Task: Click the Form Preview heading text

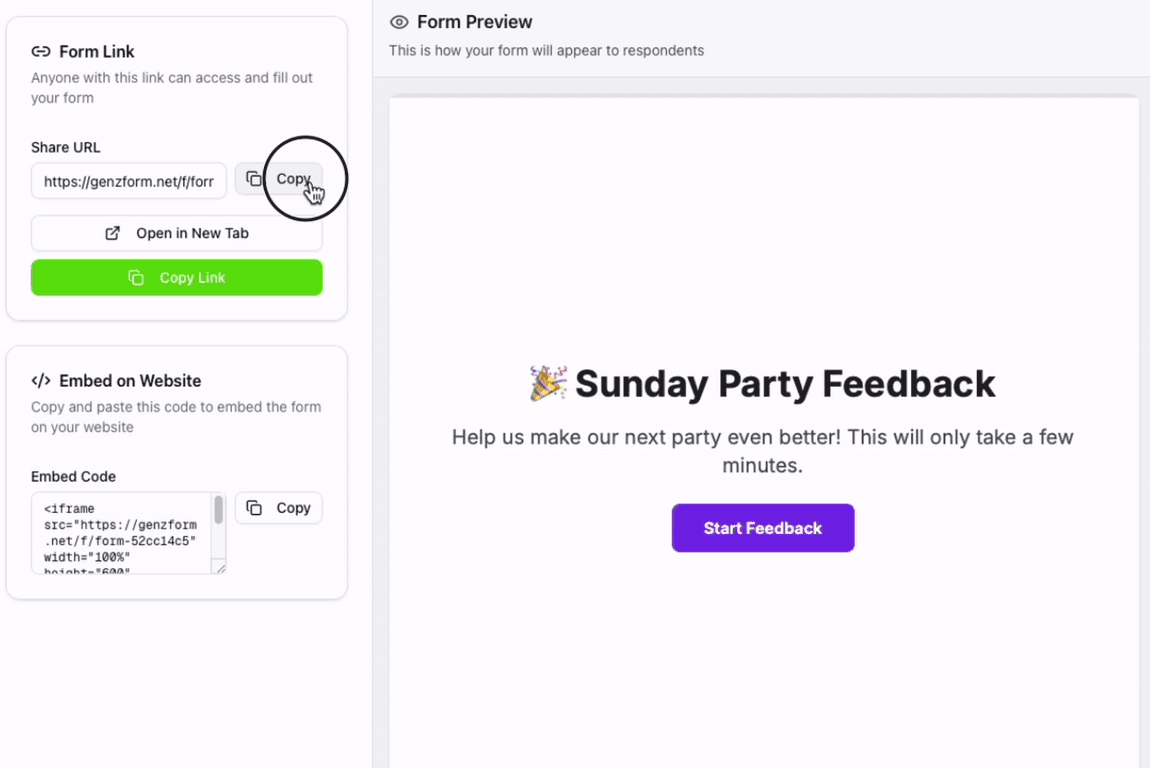Action: coord(474,22)
